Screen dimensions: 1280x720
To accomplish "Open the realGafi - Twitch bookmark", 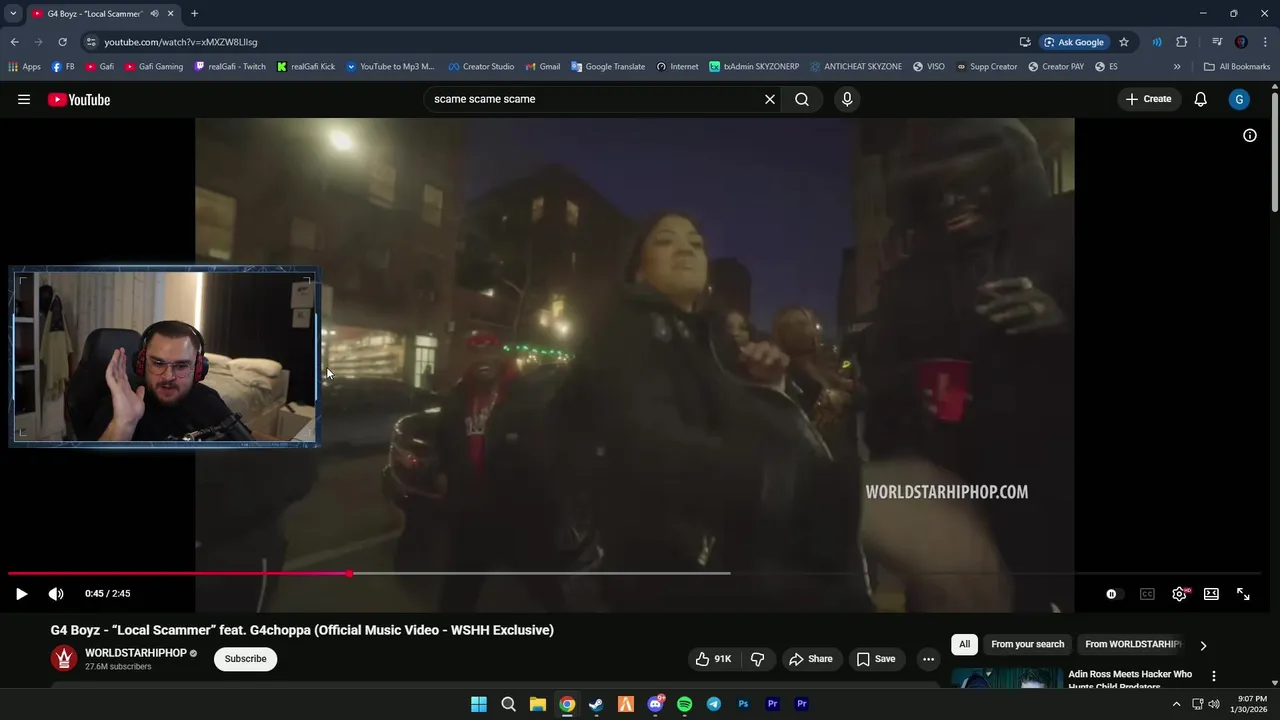I will [x=230, y=66].
